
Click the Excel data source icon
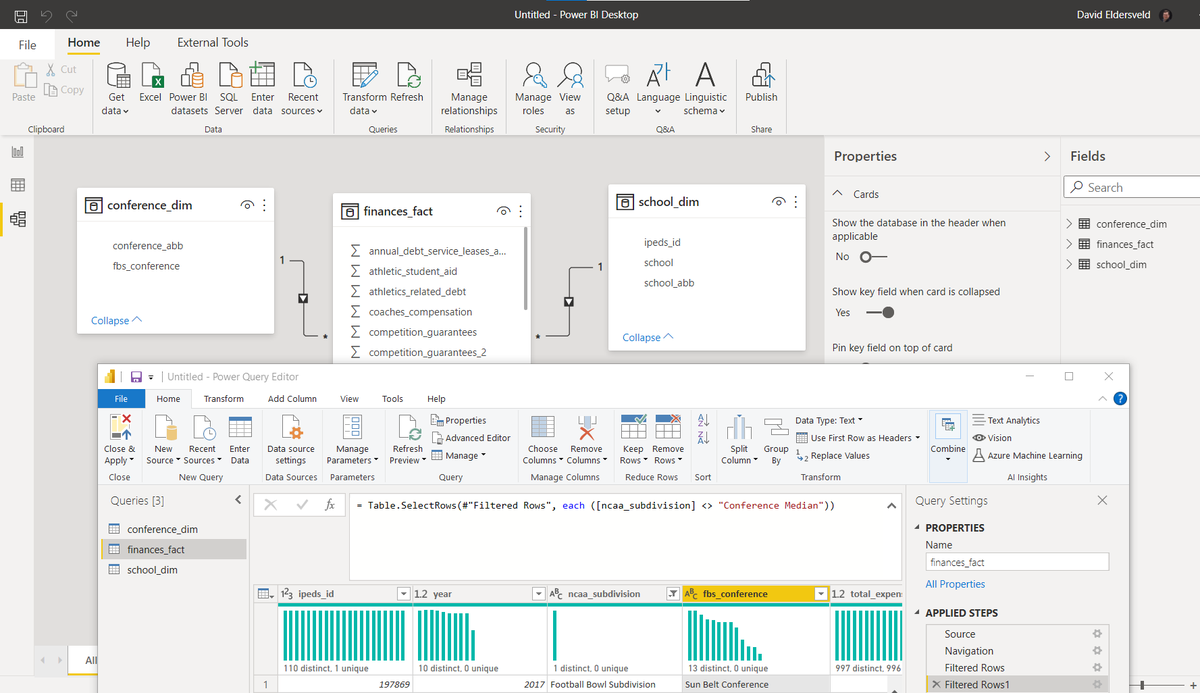[x=151, y=84]
